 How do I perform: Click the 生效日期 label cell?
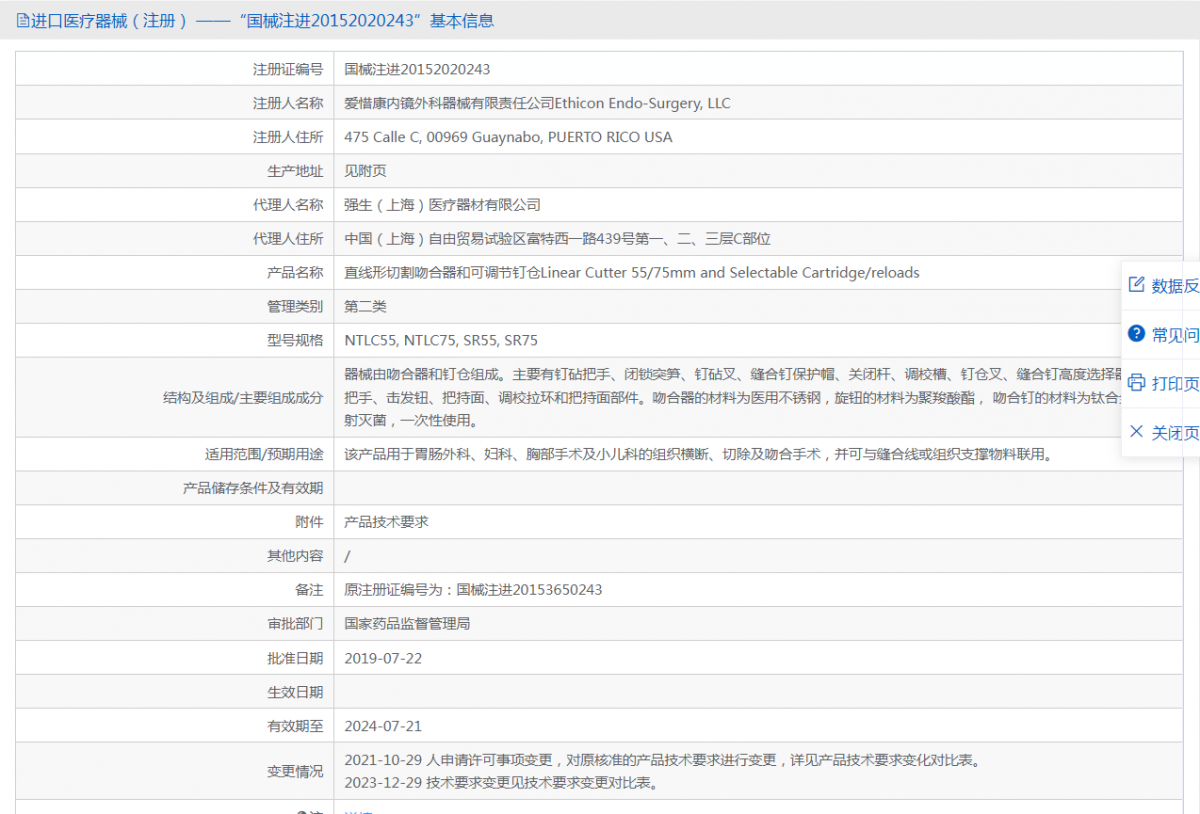(175, 693)
